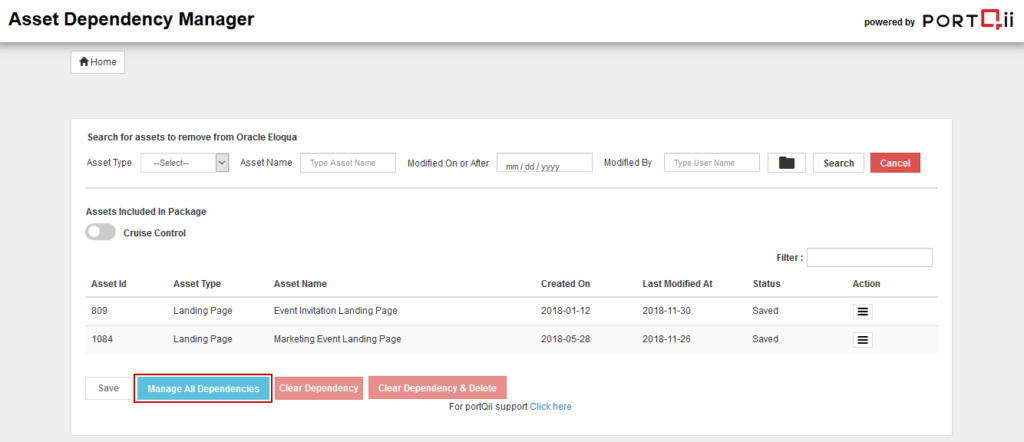
Task: Click Clear Dependency & Delete button
Action: click(x=437, y=388)
